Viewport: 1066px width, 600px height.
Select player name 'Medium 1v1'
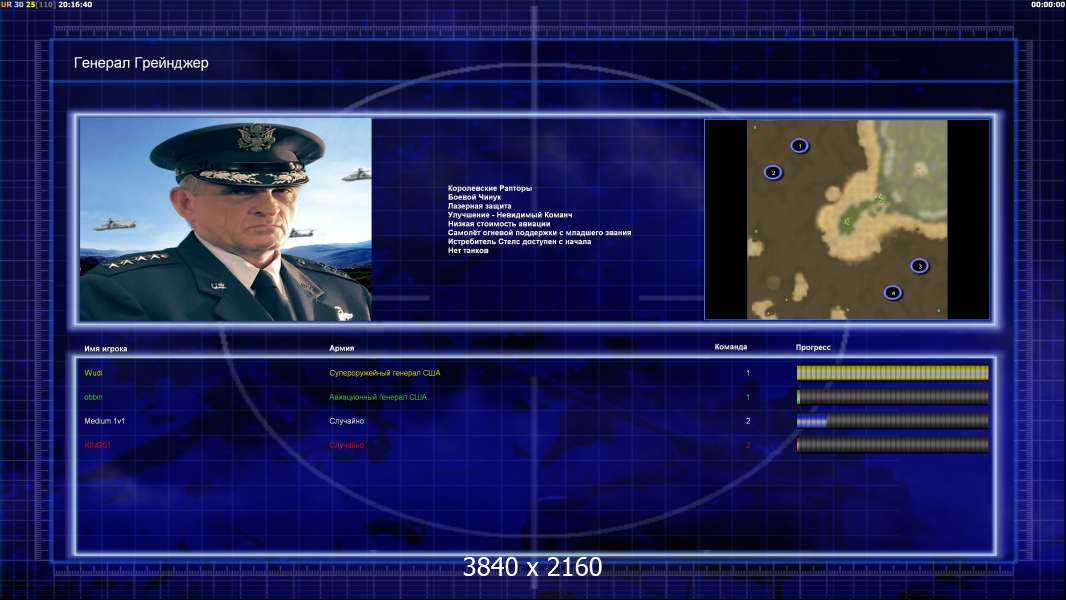104,421
